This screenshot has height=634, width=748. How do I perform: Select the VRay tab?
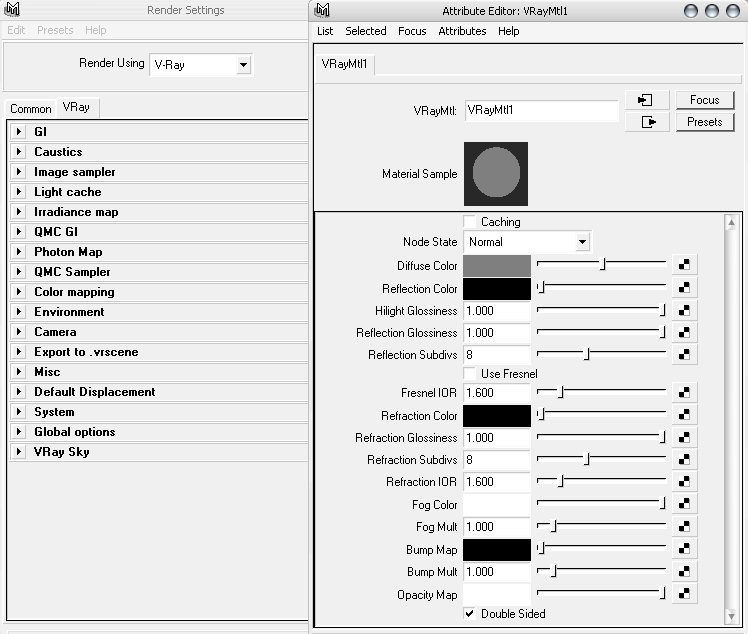point(76,107)
